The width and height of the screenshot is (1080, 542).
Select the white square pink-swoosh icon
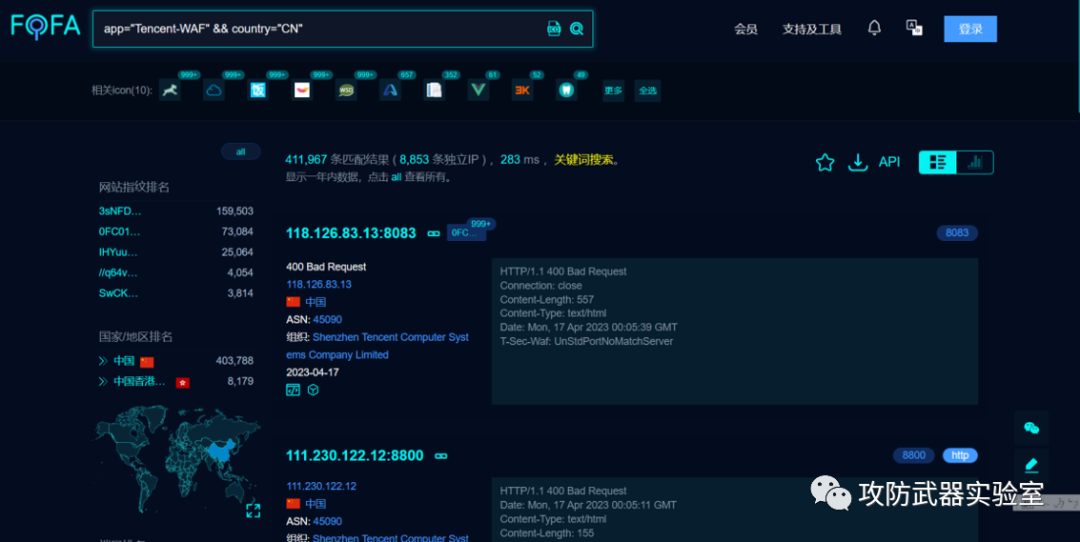pyautogui.click(x=302, y=90)
